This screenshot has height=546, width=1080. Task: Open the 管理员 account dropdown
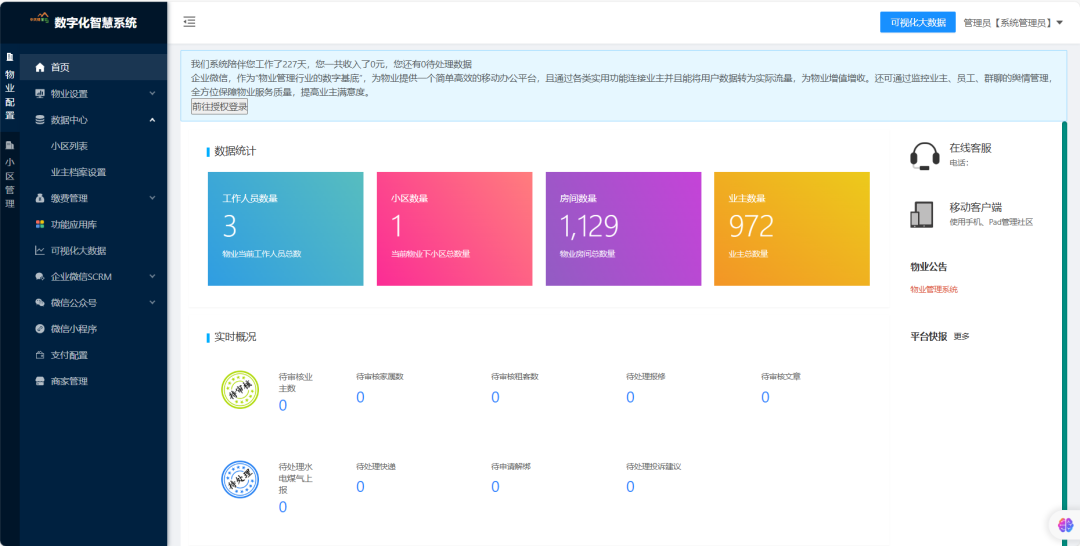tap(1012, 22)
